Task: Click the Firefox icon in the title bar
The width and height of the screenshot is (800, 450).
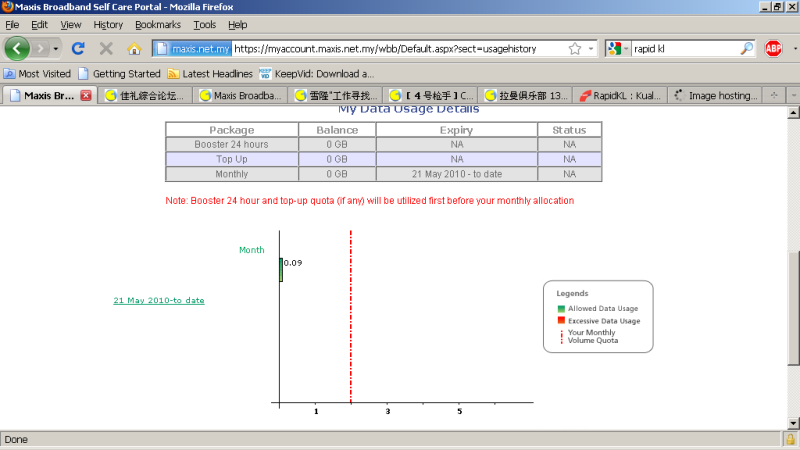Action: click(7, 7)
